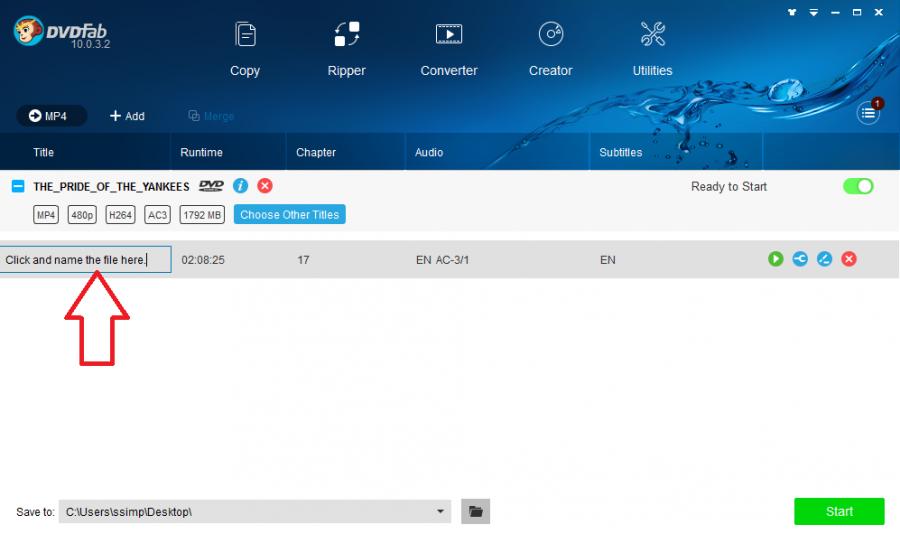Screen dimensions: 900x534
Task: Click the DVD source type icon
Action: coord(211,186)
